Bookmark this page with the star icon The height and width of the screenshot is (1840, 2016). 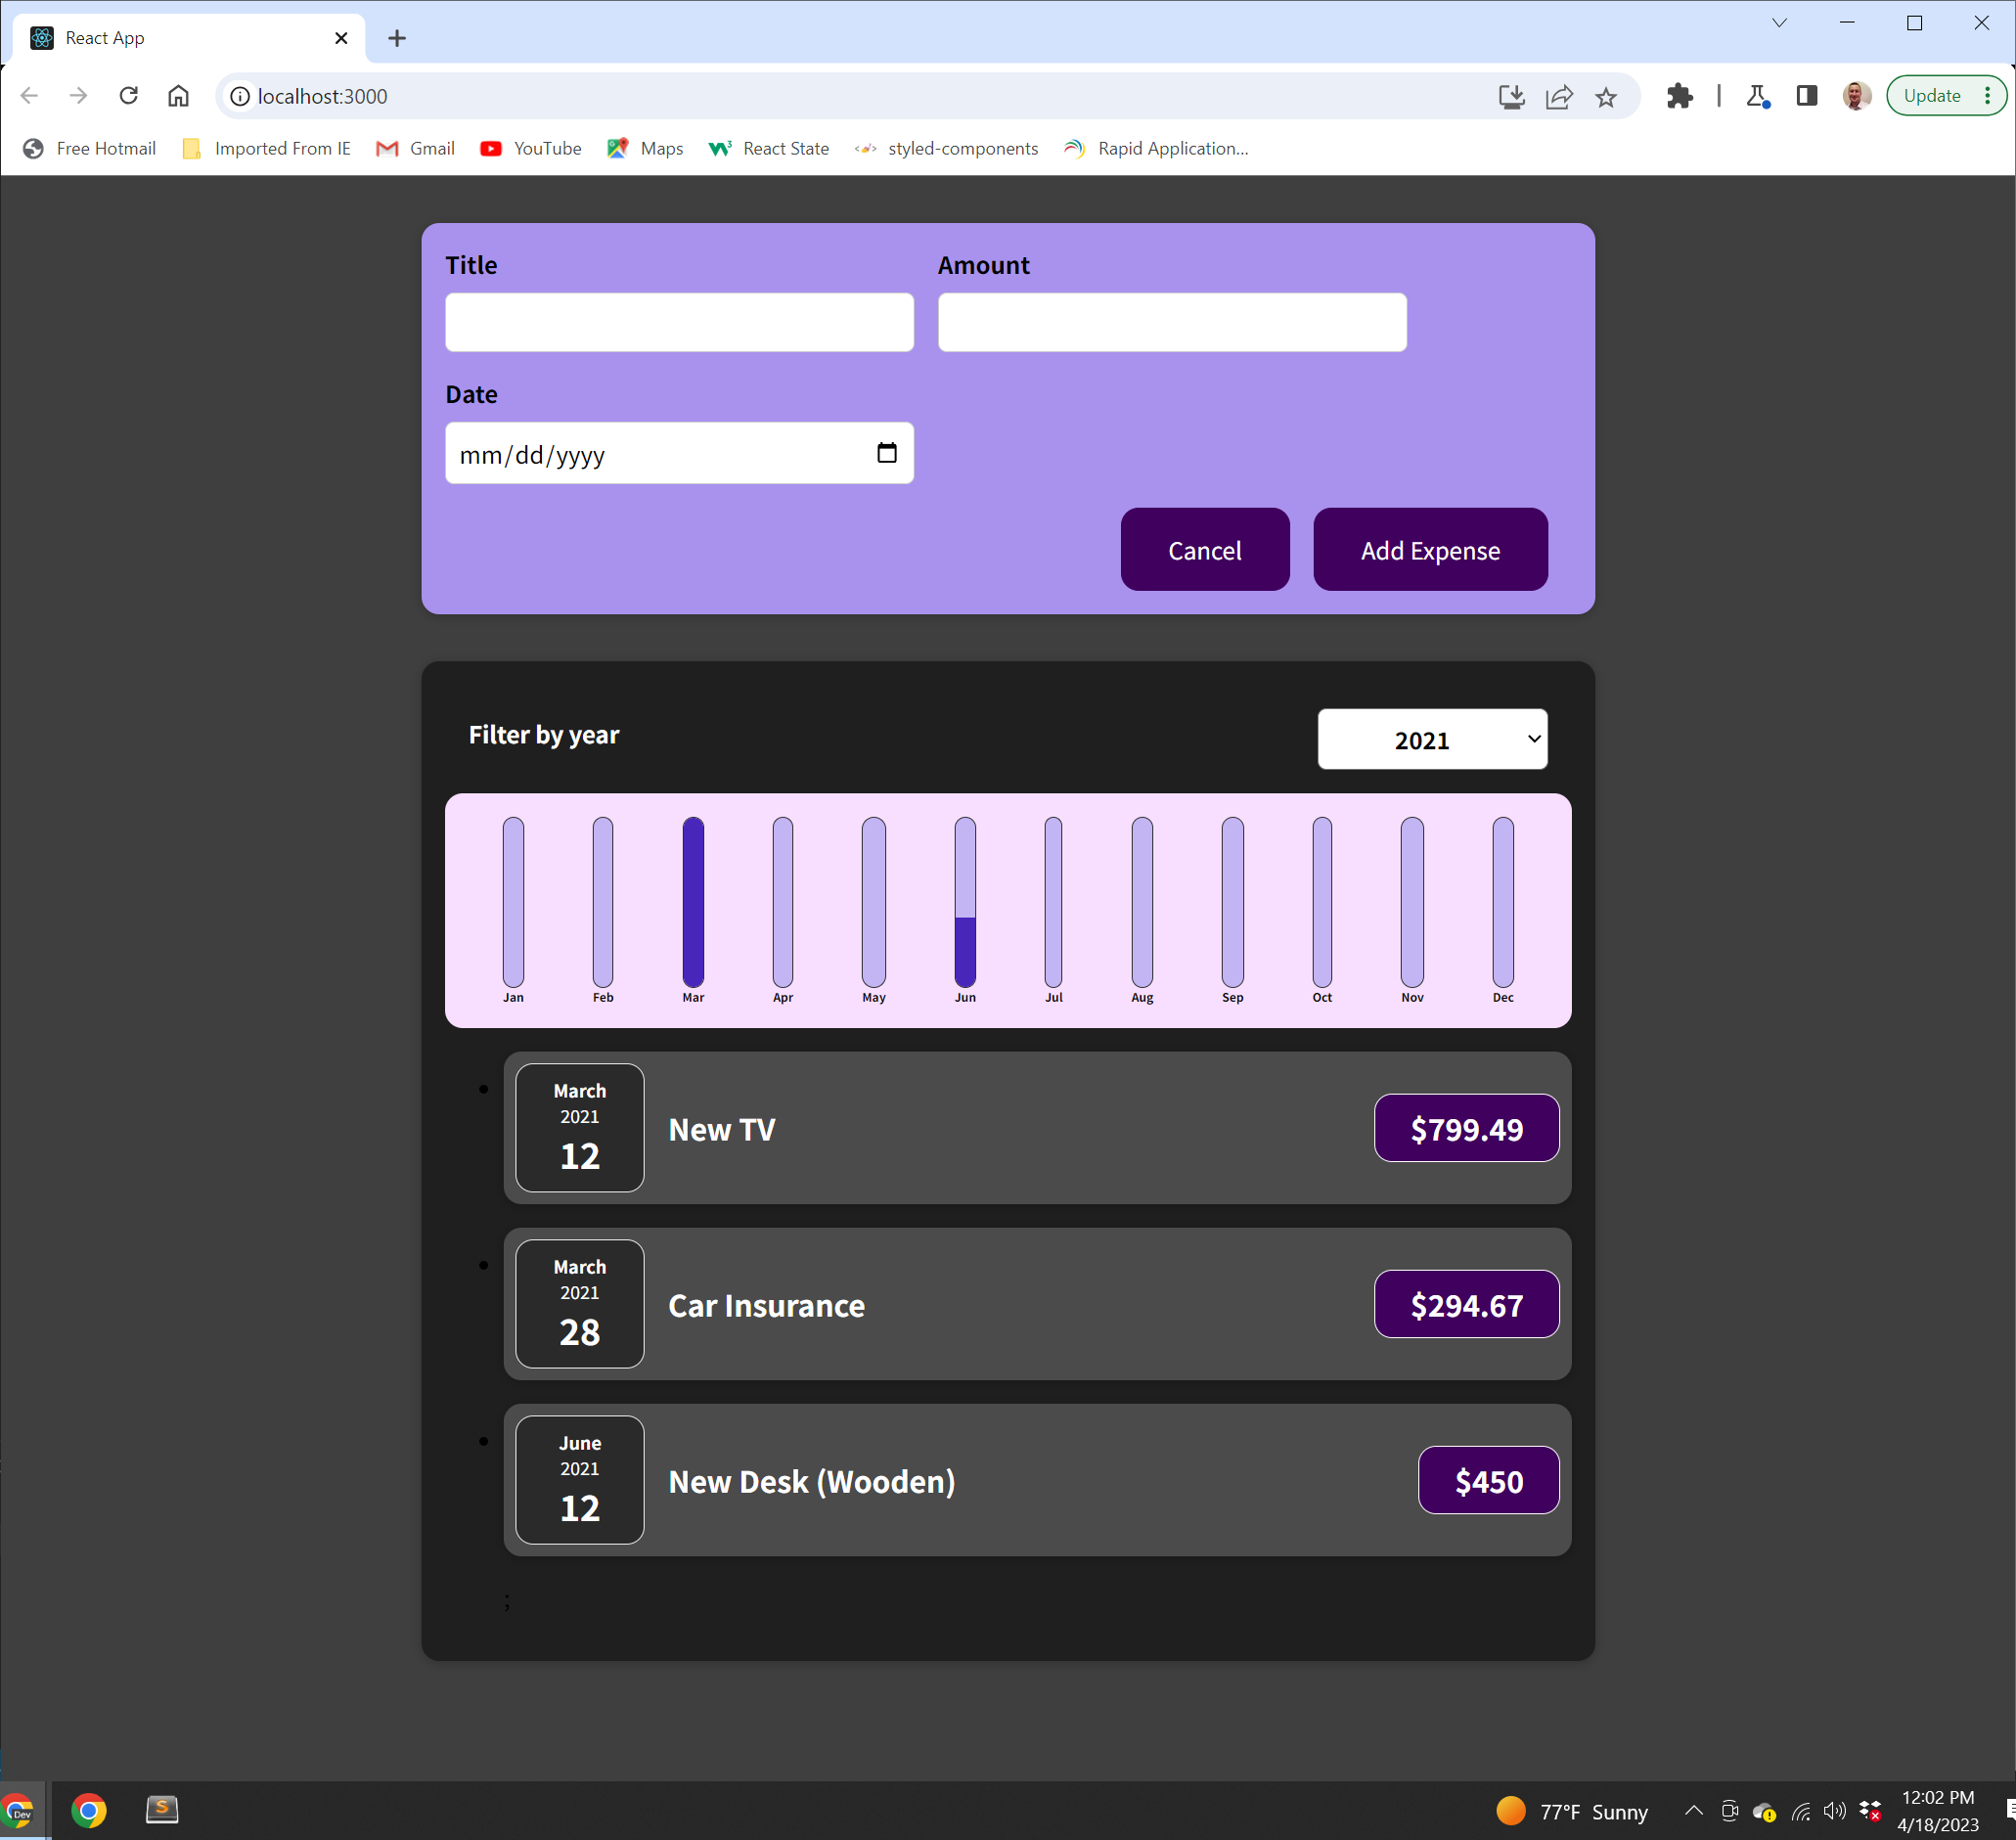tap(1606, 96)
